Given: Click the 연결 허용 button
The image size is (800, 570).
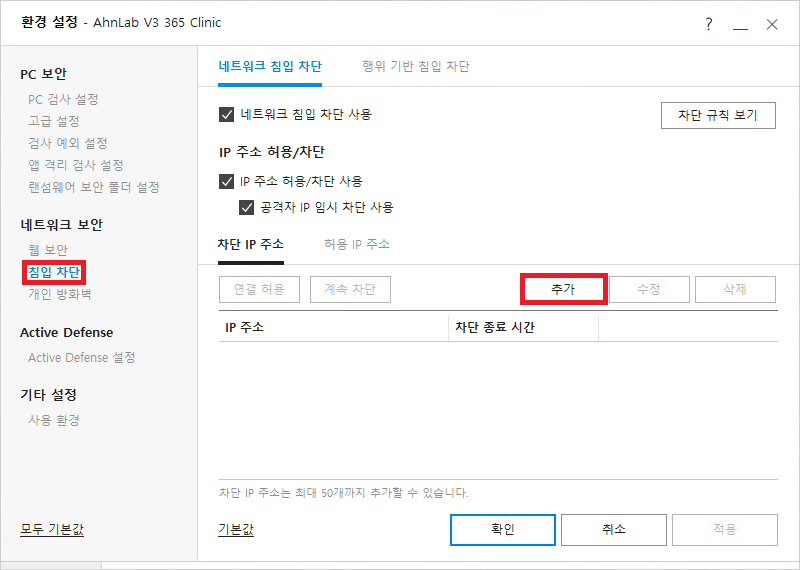Looking at the screenshot, I should coord(259,289).
